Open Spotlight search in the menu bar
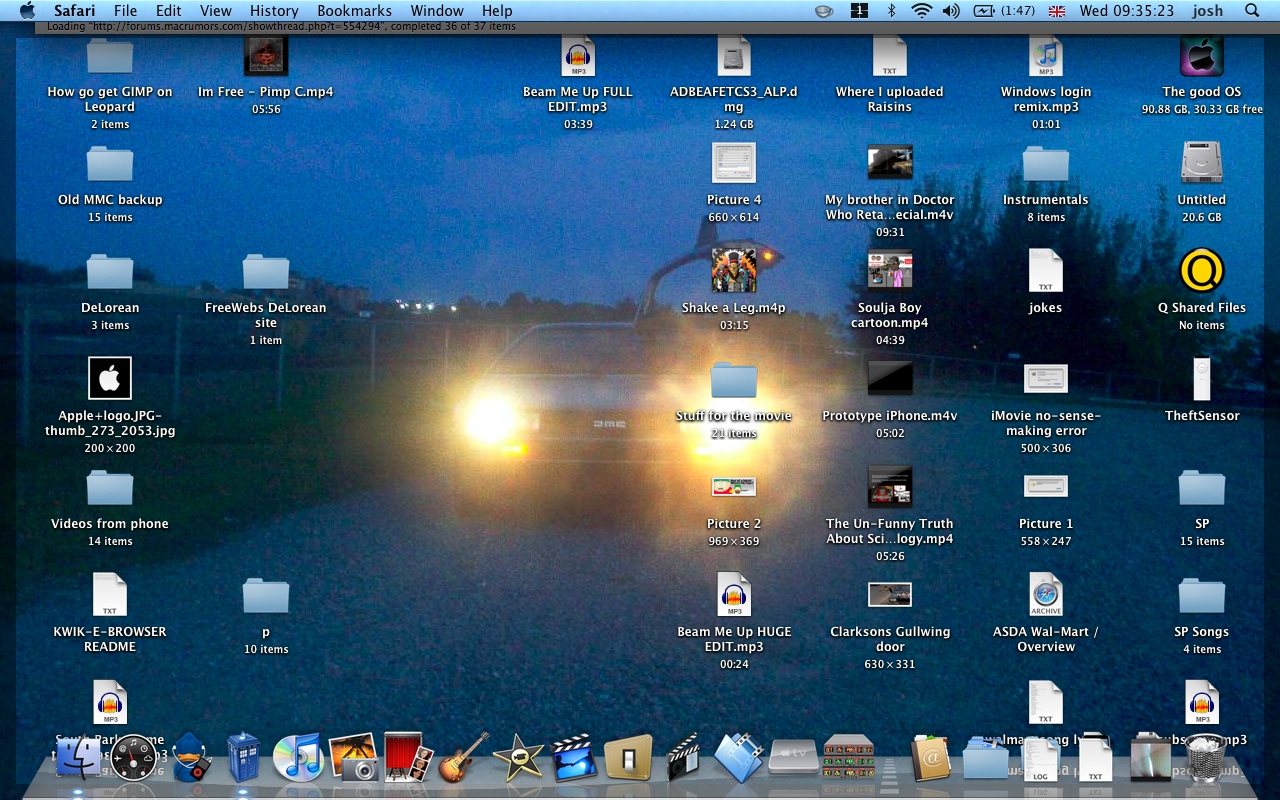The height and width of the screenshot is (800, 1280). click(1249, 11)
